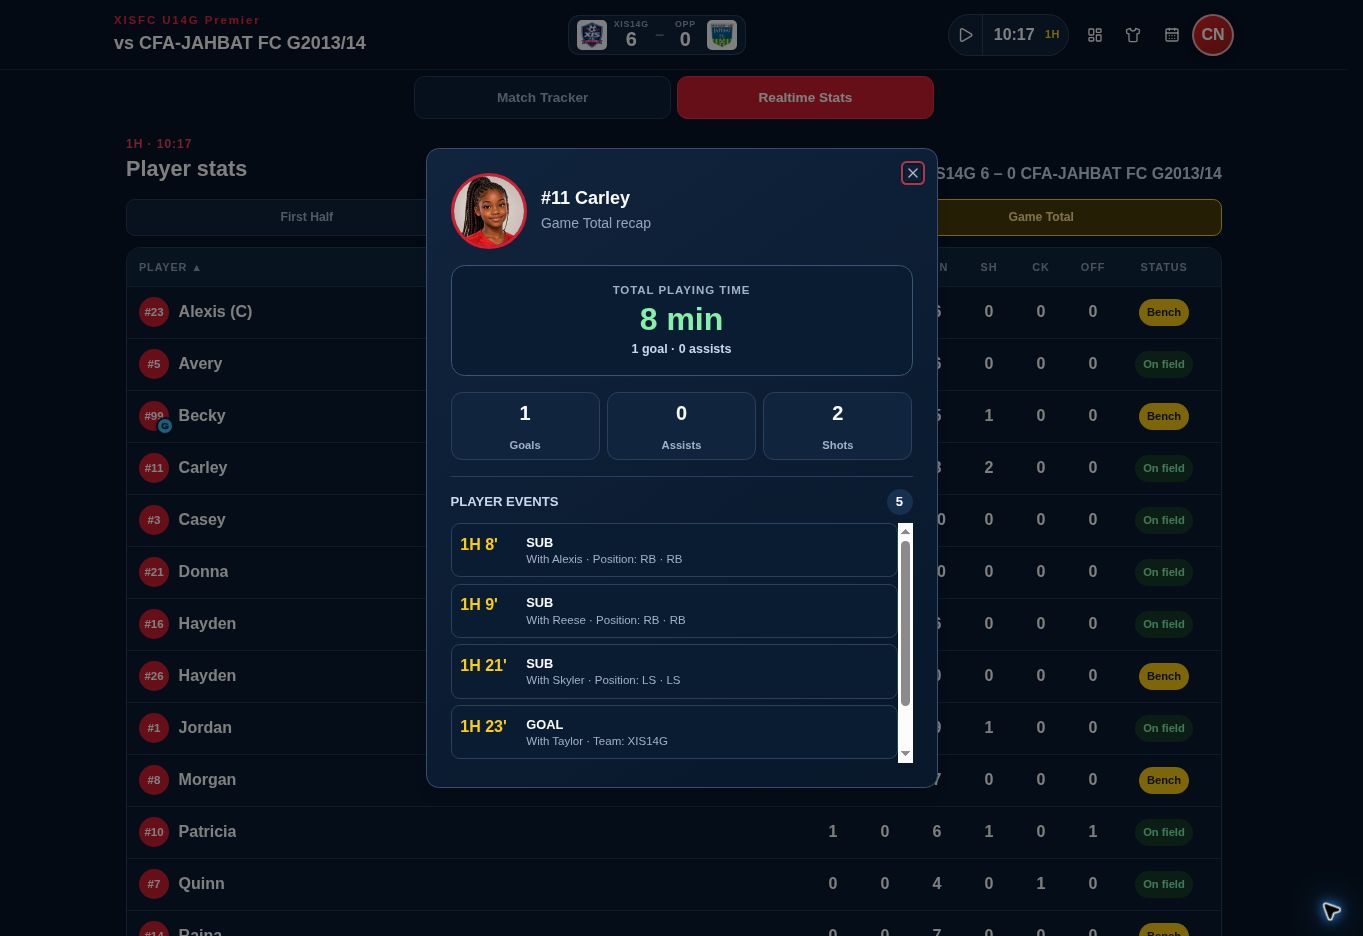Select the Game Total tab
This screenshot has width=1363, height=936.
coord(1041,217)
